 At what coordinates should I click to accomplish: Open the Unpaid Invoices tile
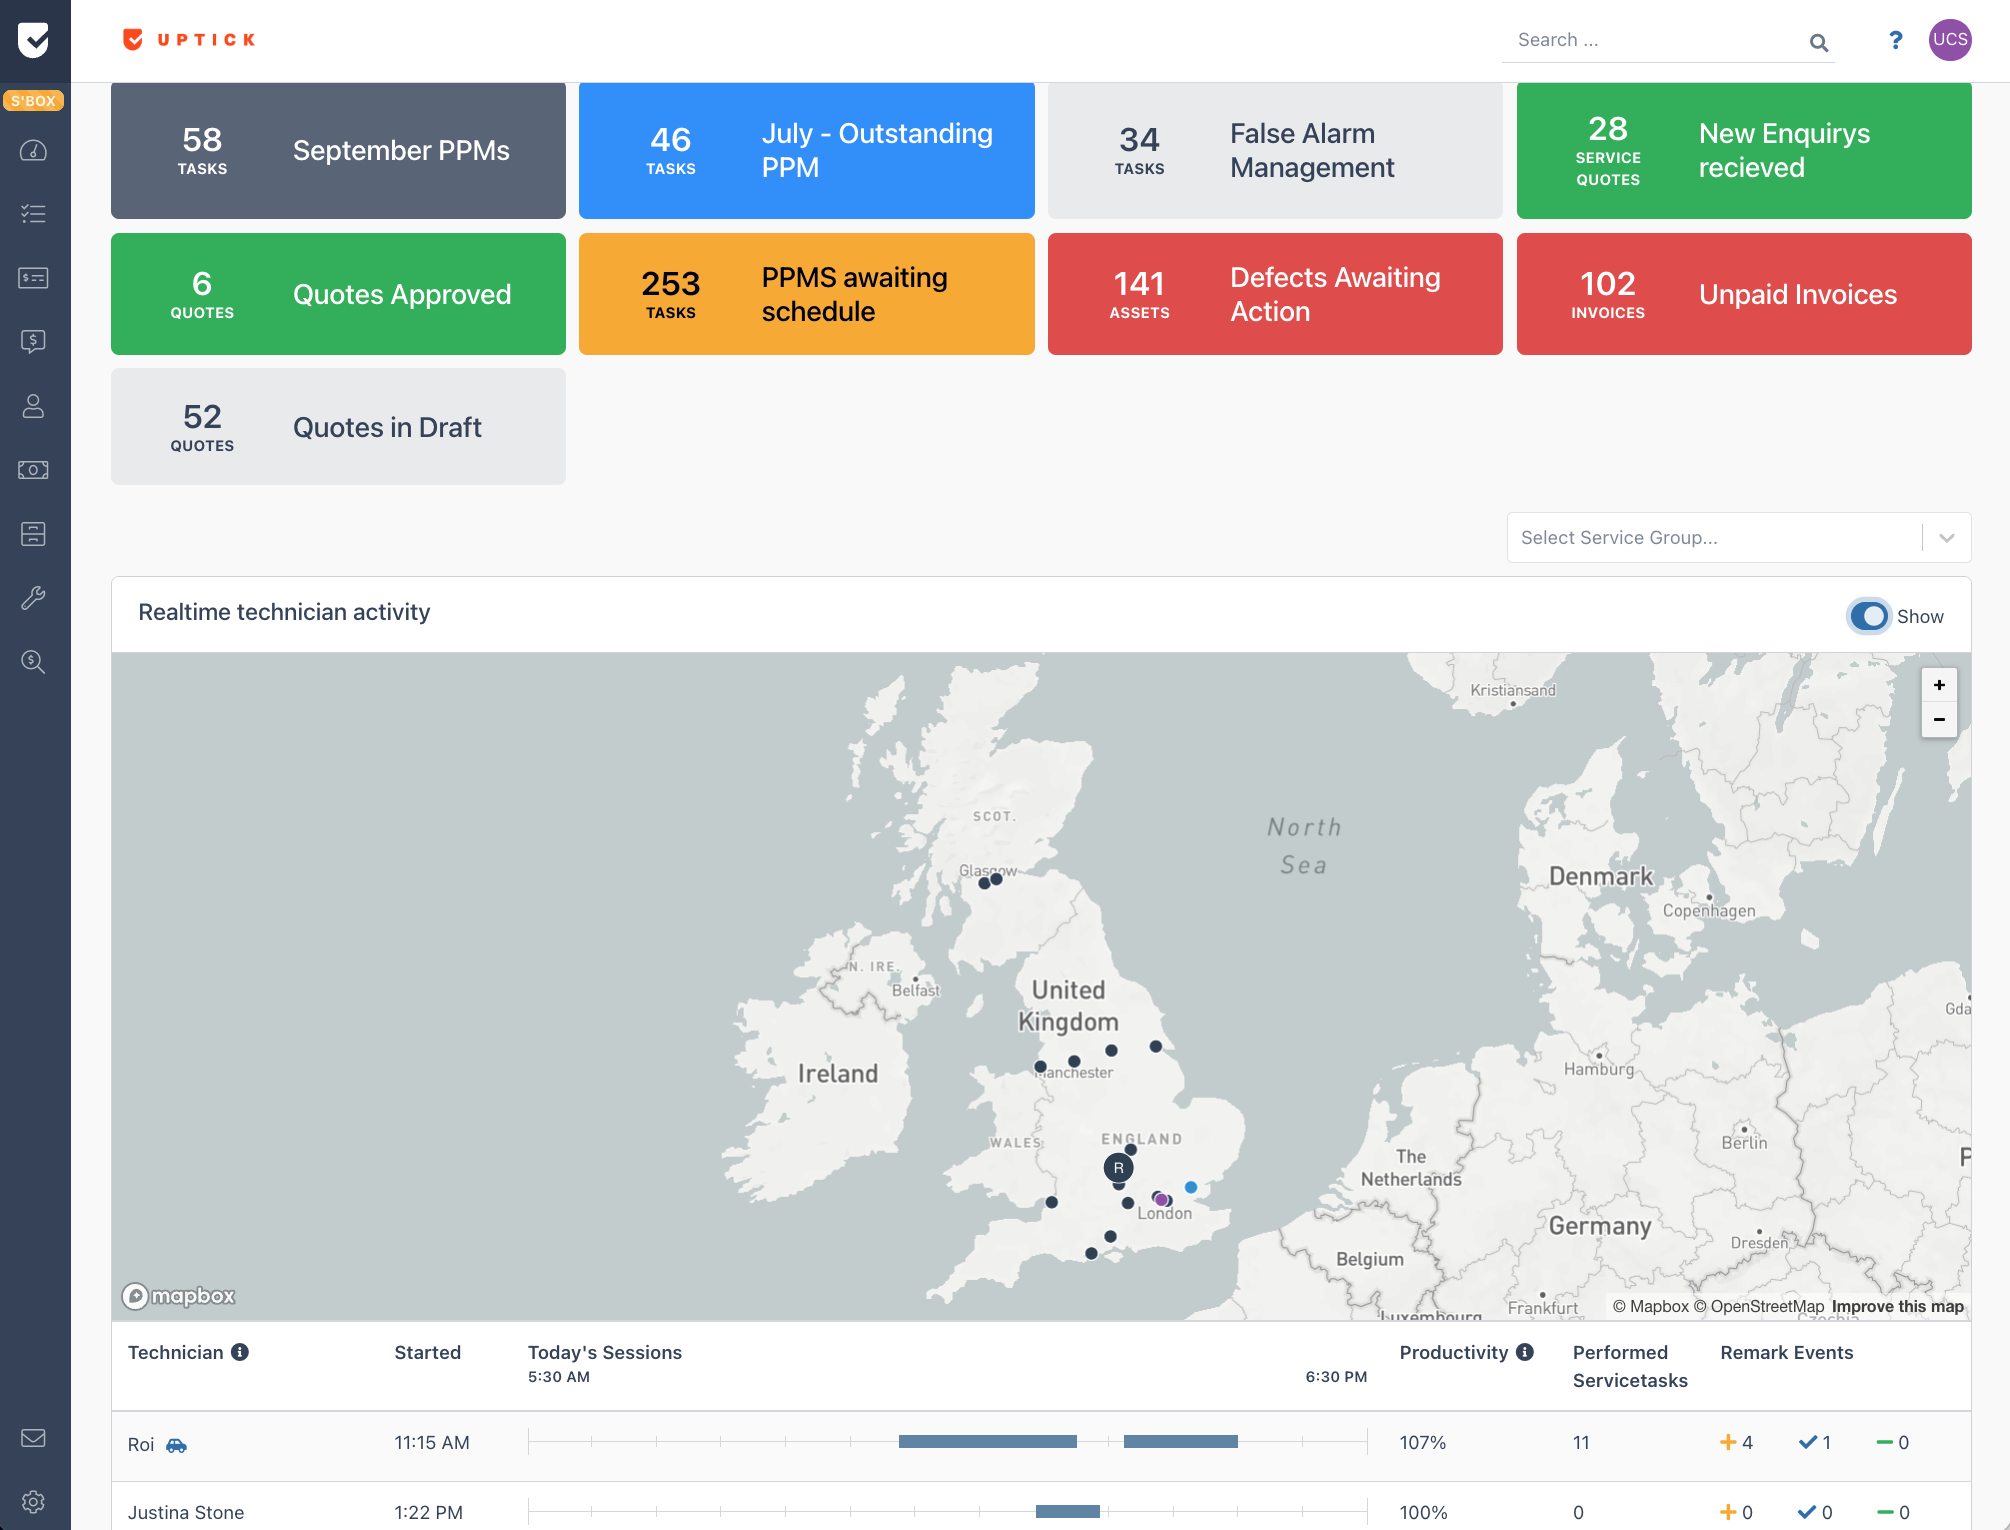click(1744, 294)
